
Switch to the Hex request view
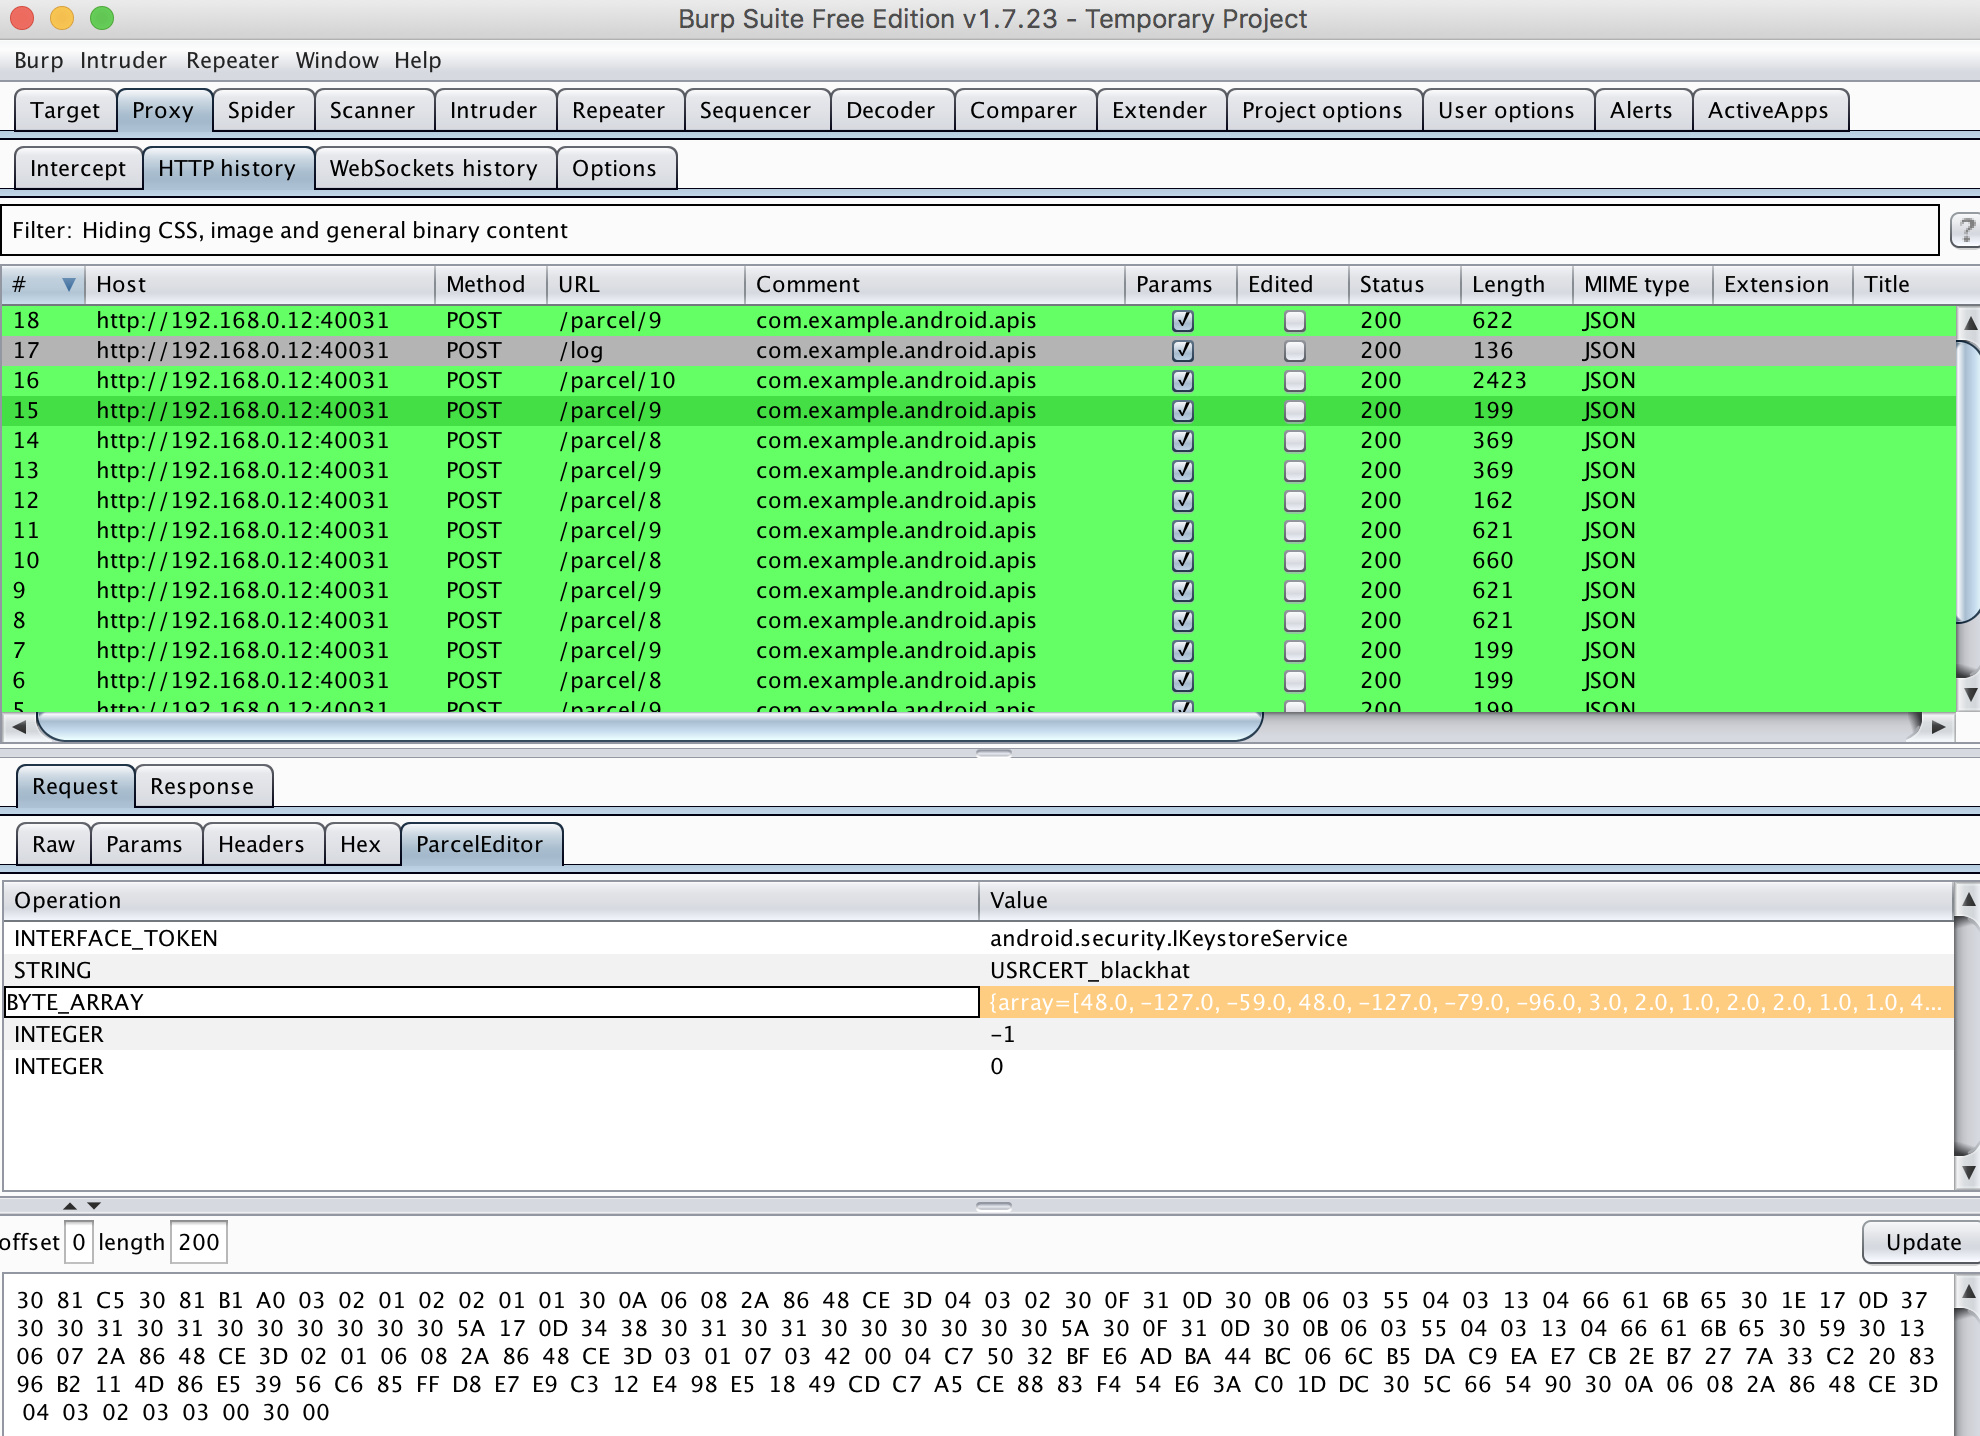360,844
